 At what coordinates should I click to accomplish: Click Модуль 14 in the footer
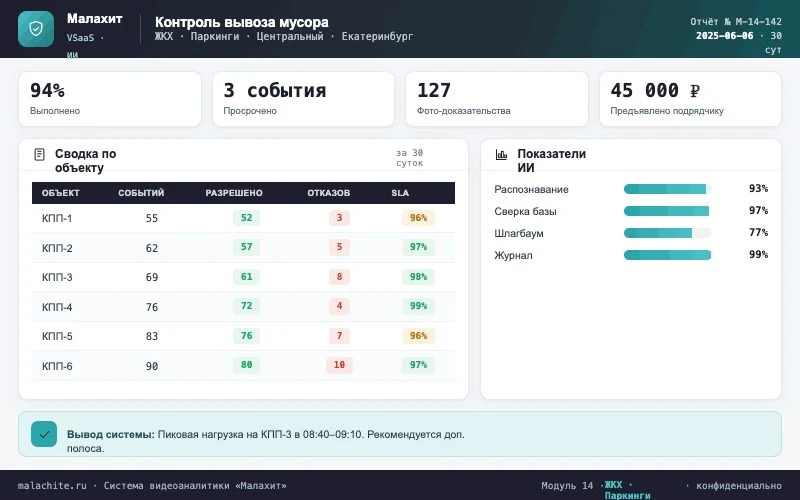tap(567, 486)
